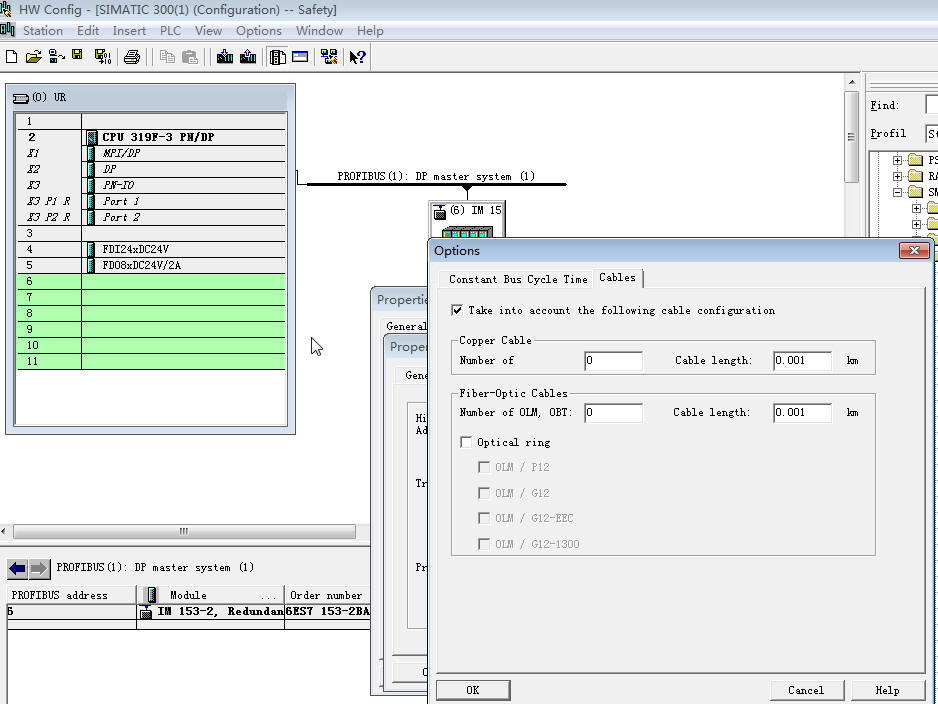This screenshot has height=704, width=938.
Task: Collapse the SM folder in catalog tree
Action: [897, 192]
